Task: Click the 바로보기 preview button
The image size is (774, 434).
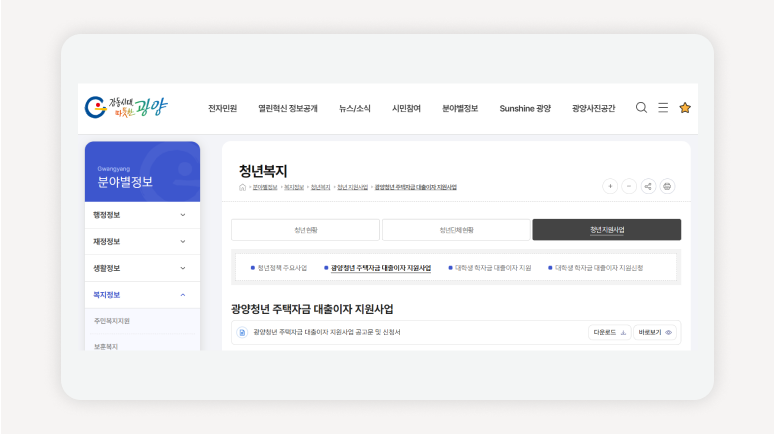Action: tap(655, 332)
